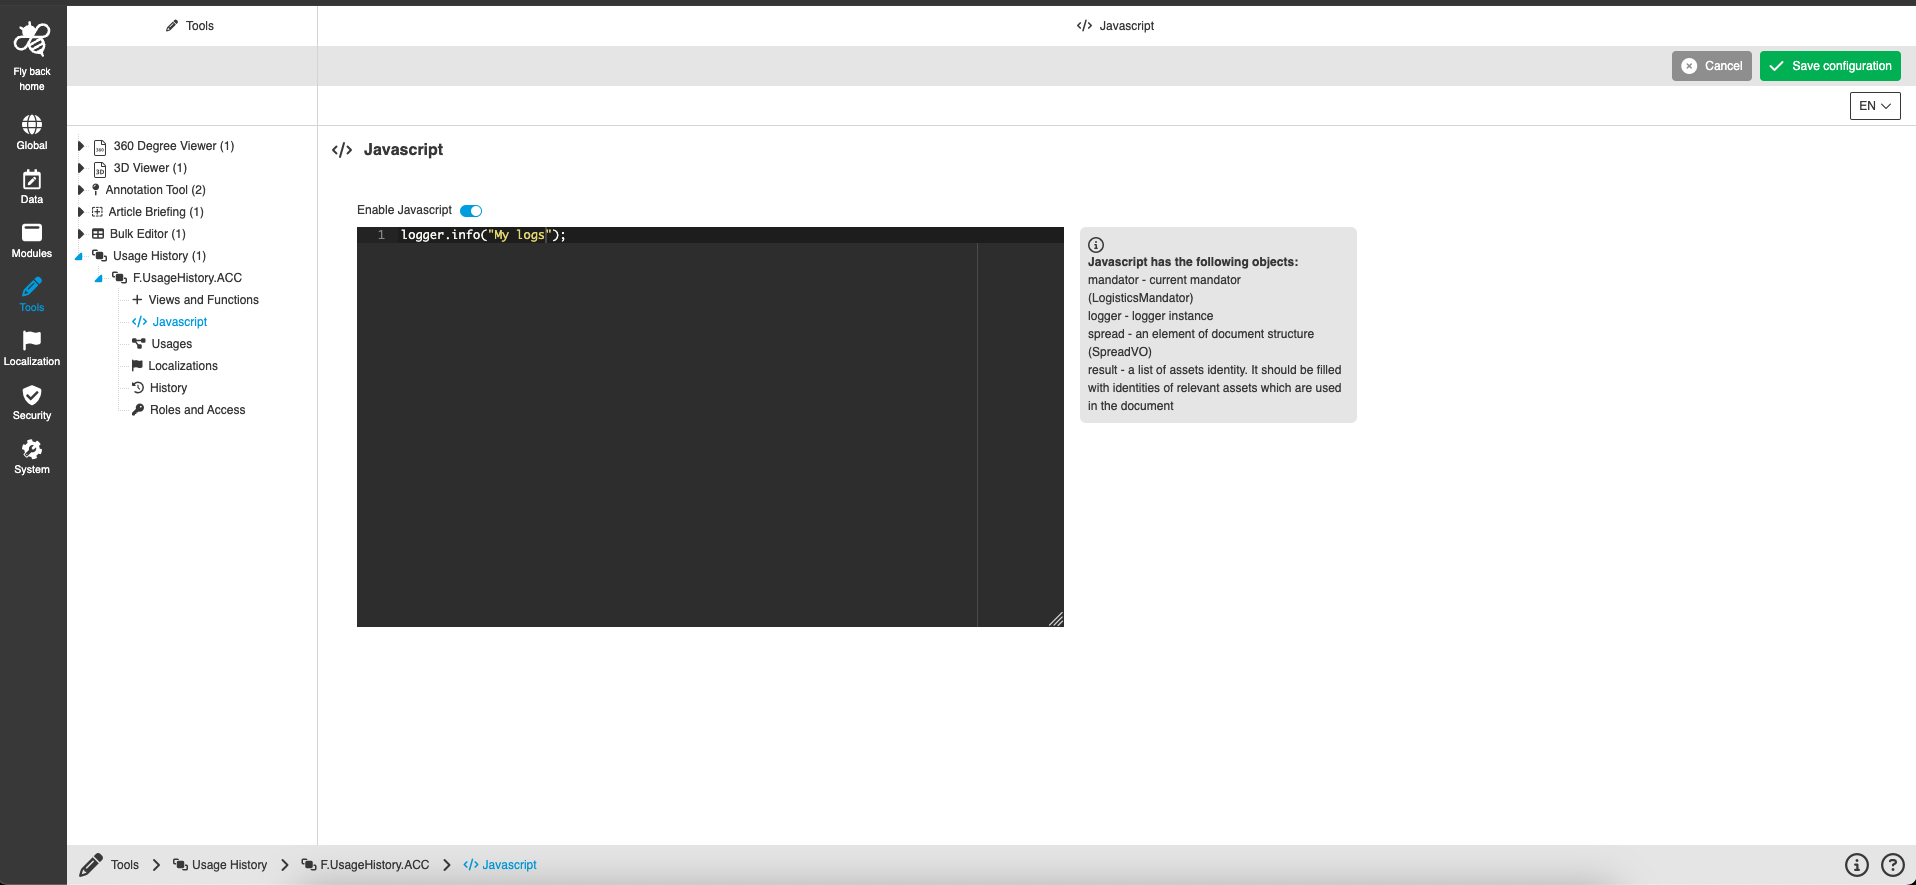The height and width of the screenshot is (885, 1916).
Task: Click inside the Javascript code editor line 1
Action: pyautogui.click(x=730, y=235)
